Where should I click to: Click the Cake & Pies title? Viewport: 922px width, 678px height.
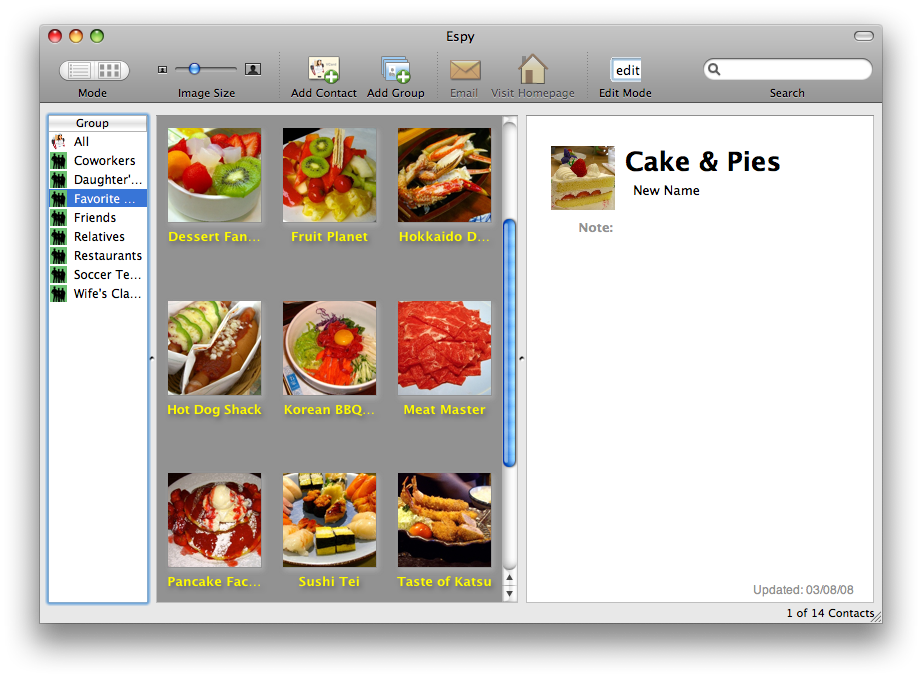pyautogui.click(x=702, y=162)
